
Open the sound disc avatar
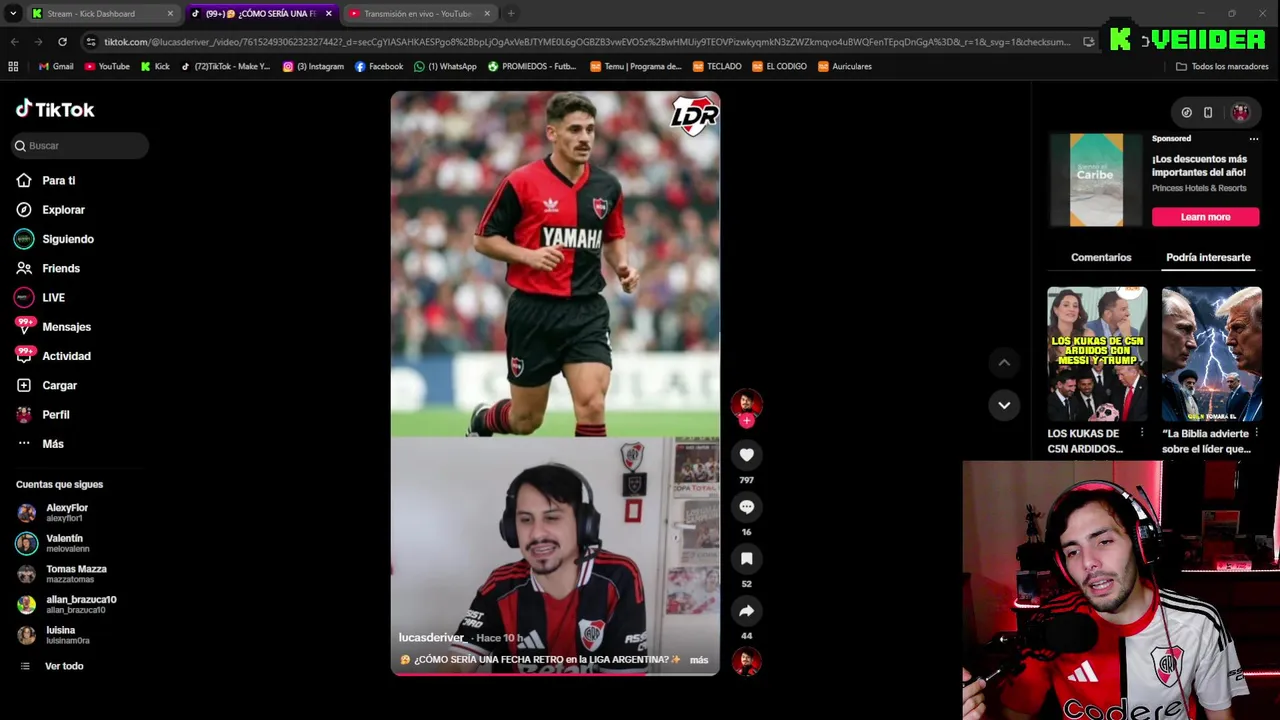[x=746, y=661]
